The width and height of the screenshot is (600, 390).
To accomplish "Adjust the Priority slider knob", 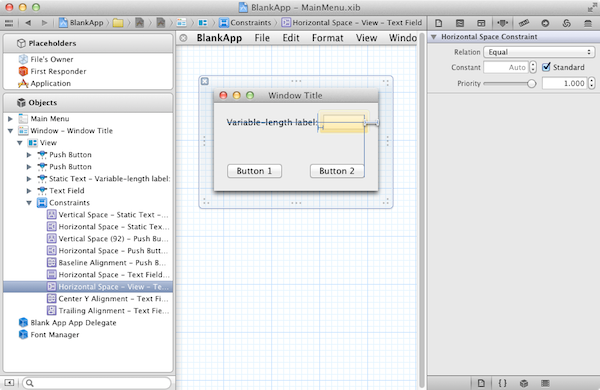I will click(x=531, y=83).
